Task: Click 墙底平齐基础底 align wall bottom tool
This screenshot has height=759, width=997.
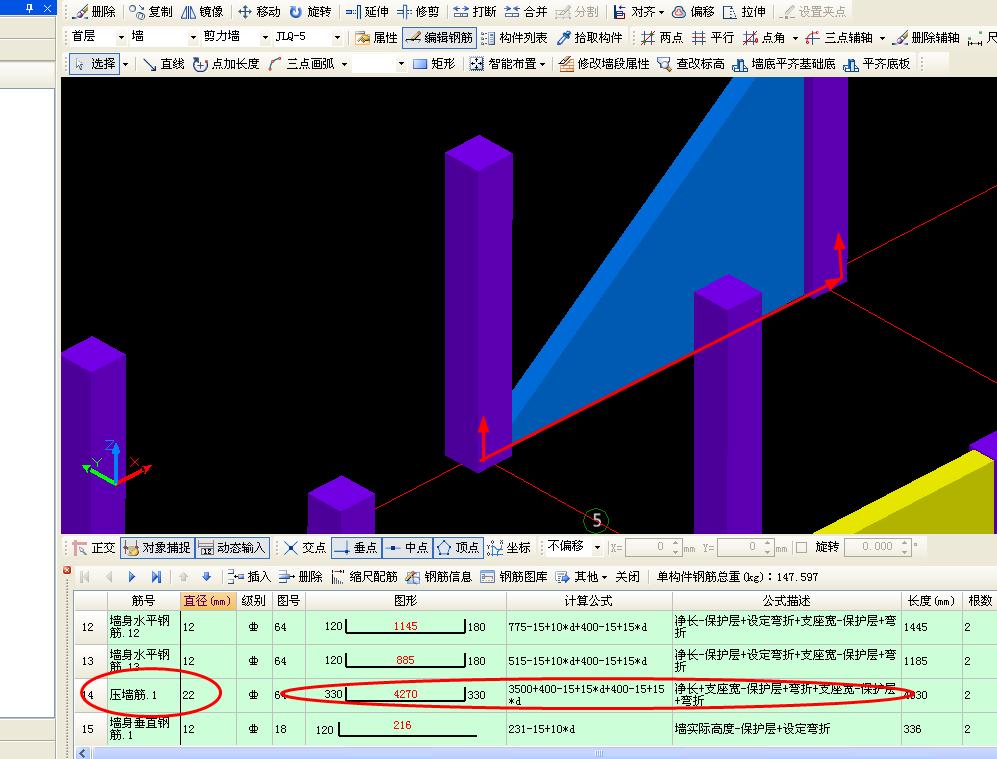Action: (784, 64)
